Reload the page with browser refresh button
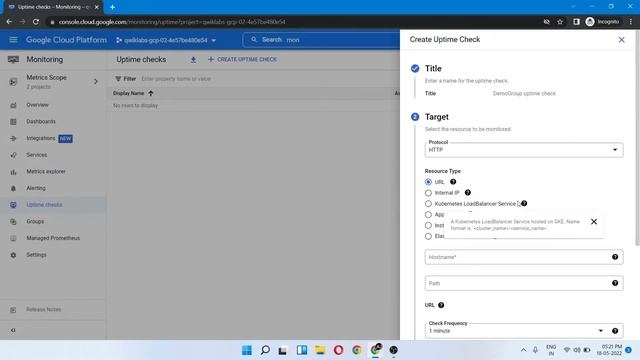640x360 pixels. coord(36,22)
